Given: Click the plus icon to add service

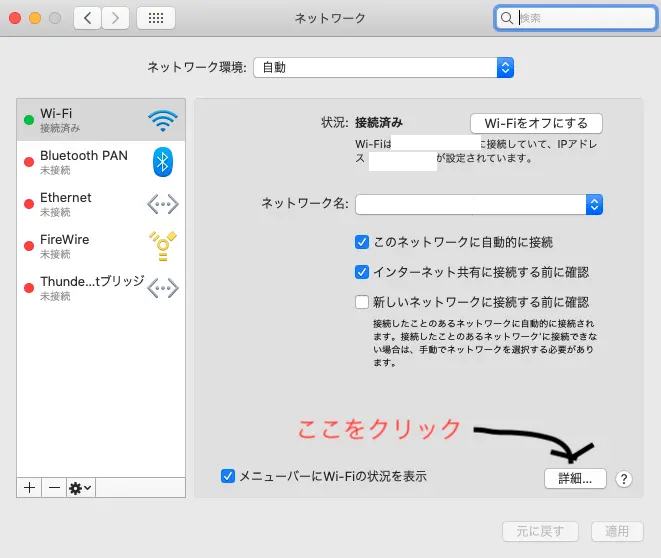Looking at the screenshot, I should (x=29, y=487).
